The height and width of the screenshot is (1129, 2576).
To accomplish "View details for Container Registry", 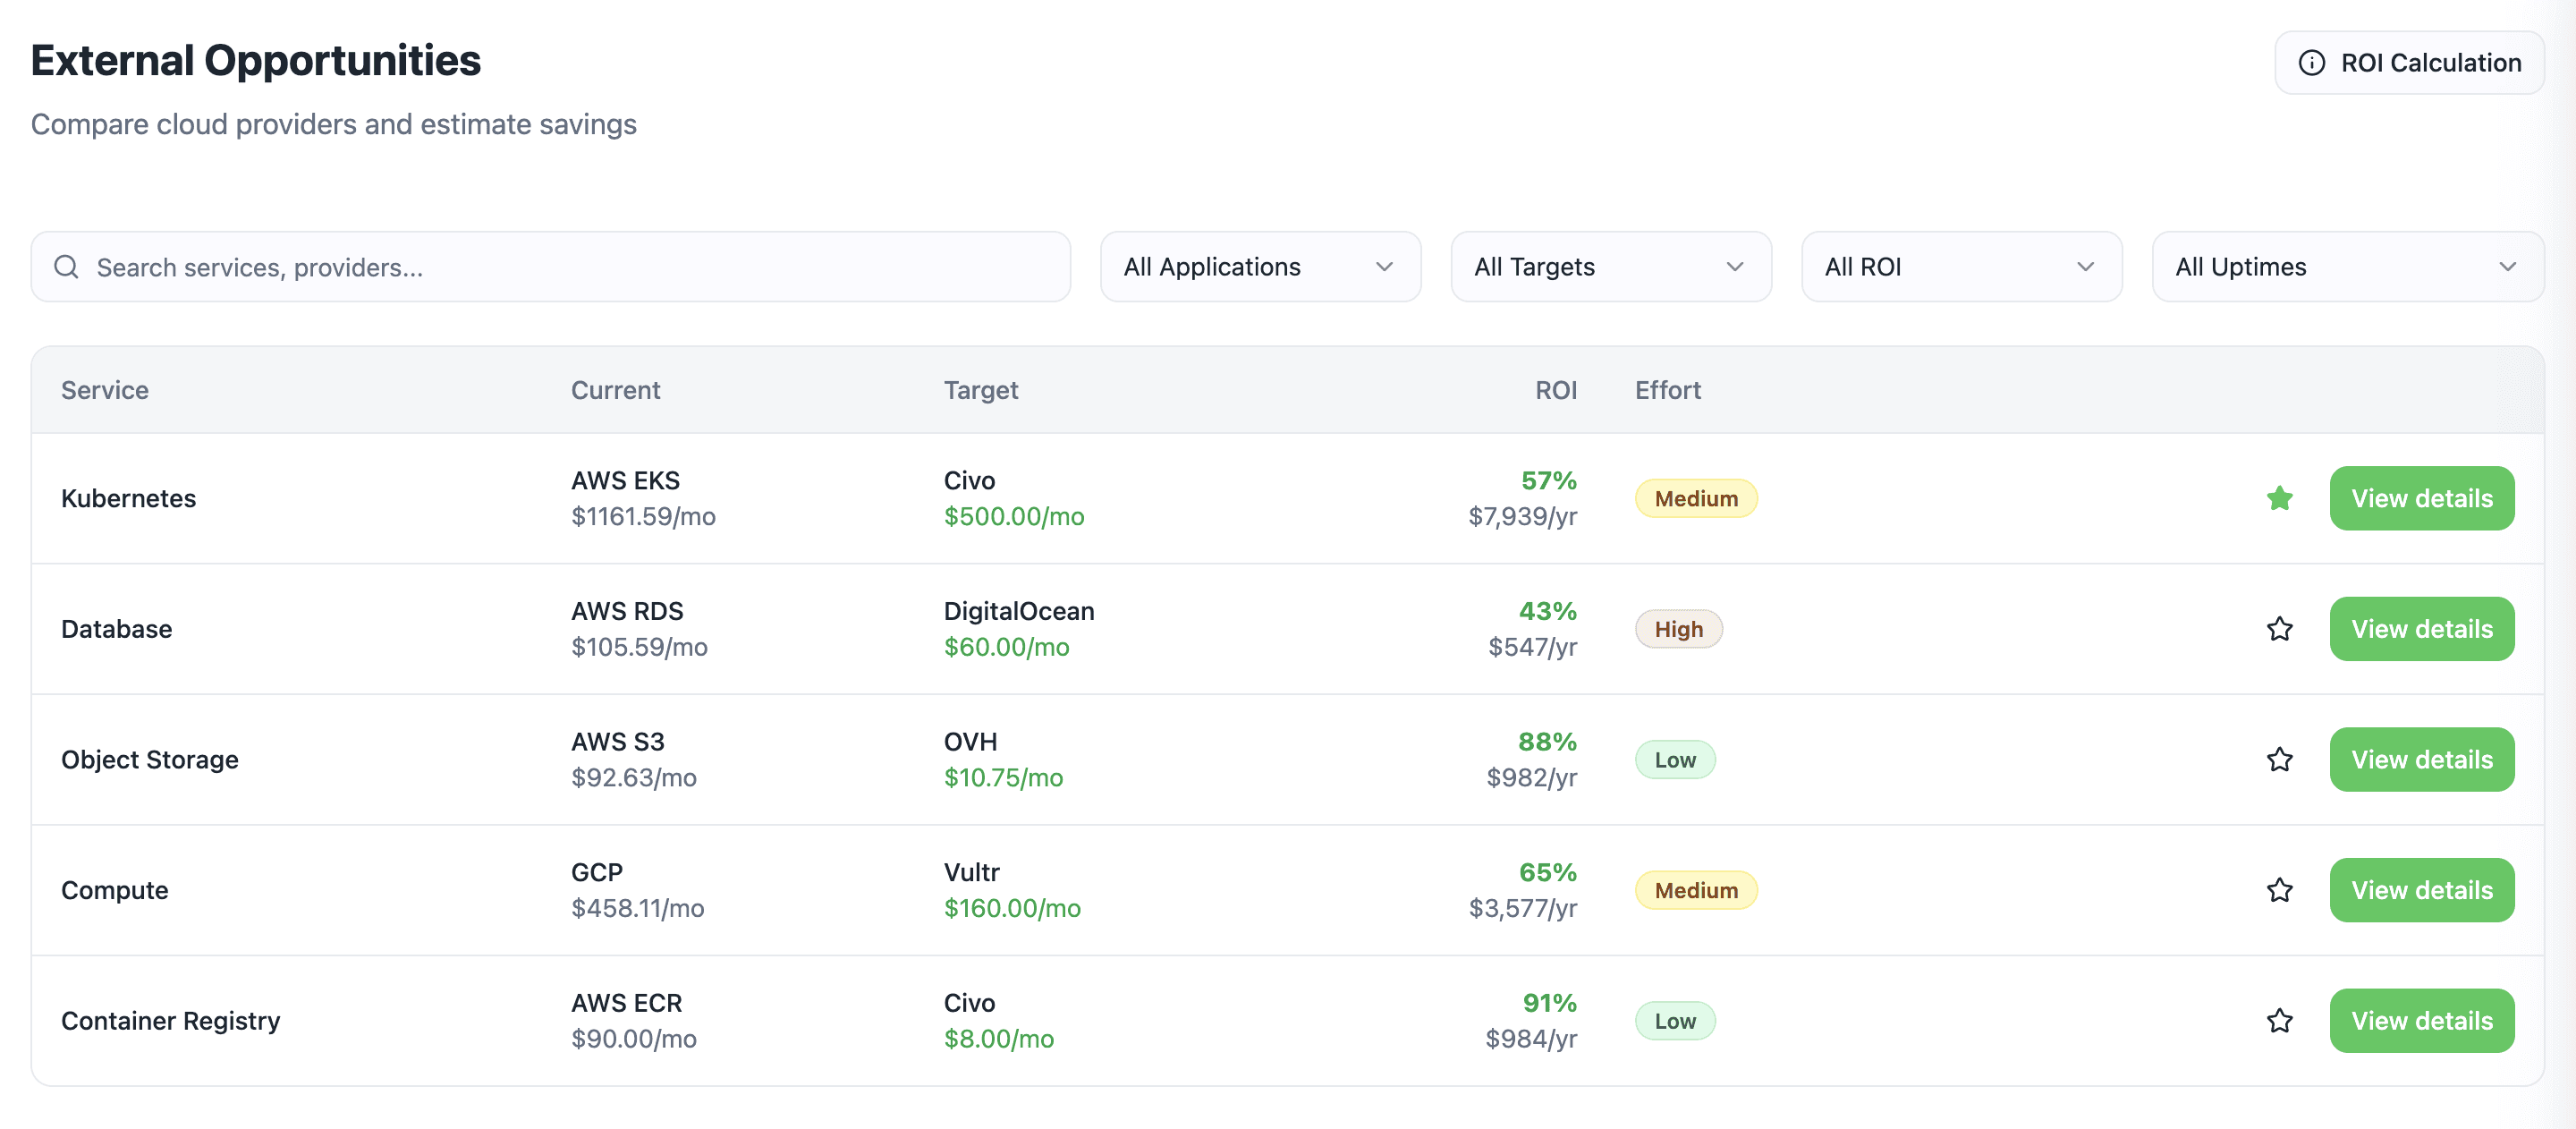I will 2421,1021.
